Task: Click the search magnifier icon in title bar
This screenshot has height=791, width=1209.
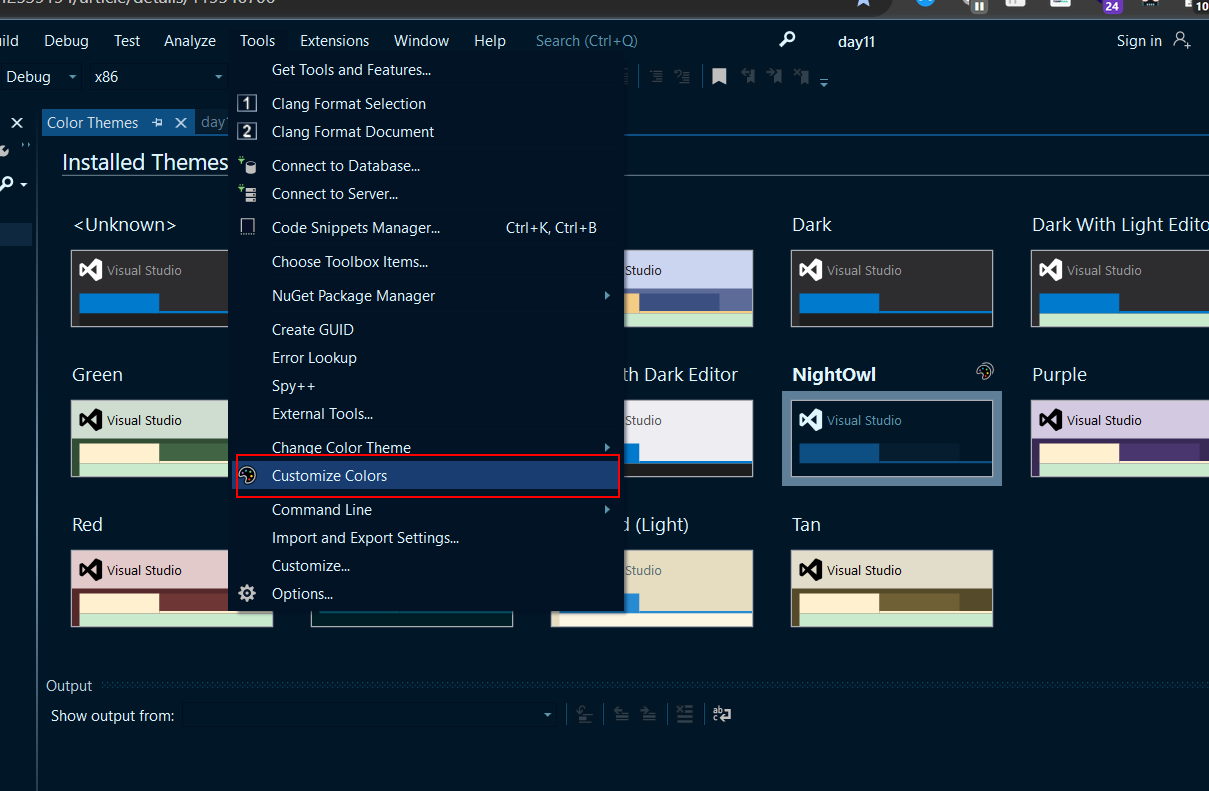Action: click(788, 40)
